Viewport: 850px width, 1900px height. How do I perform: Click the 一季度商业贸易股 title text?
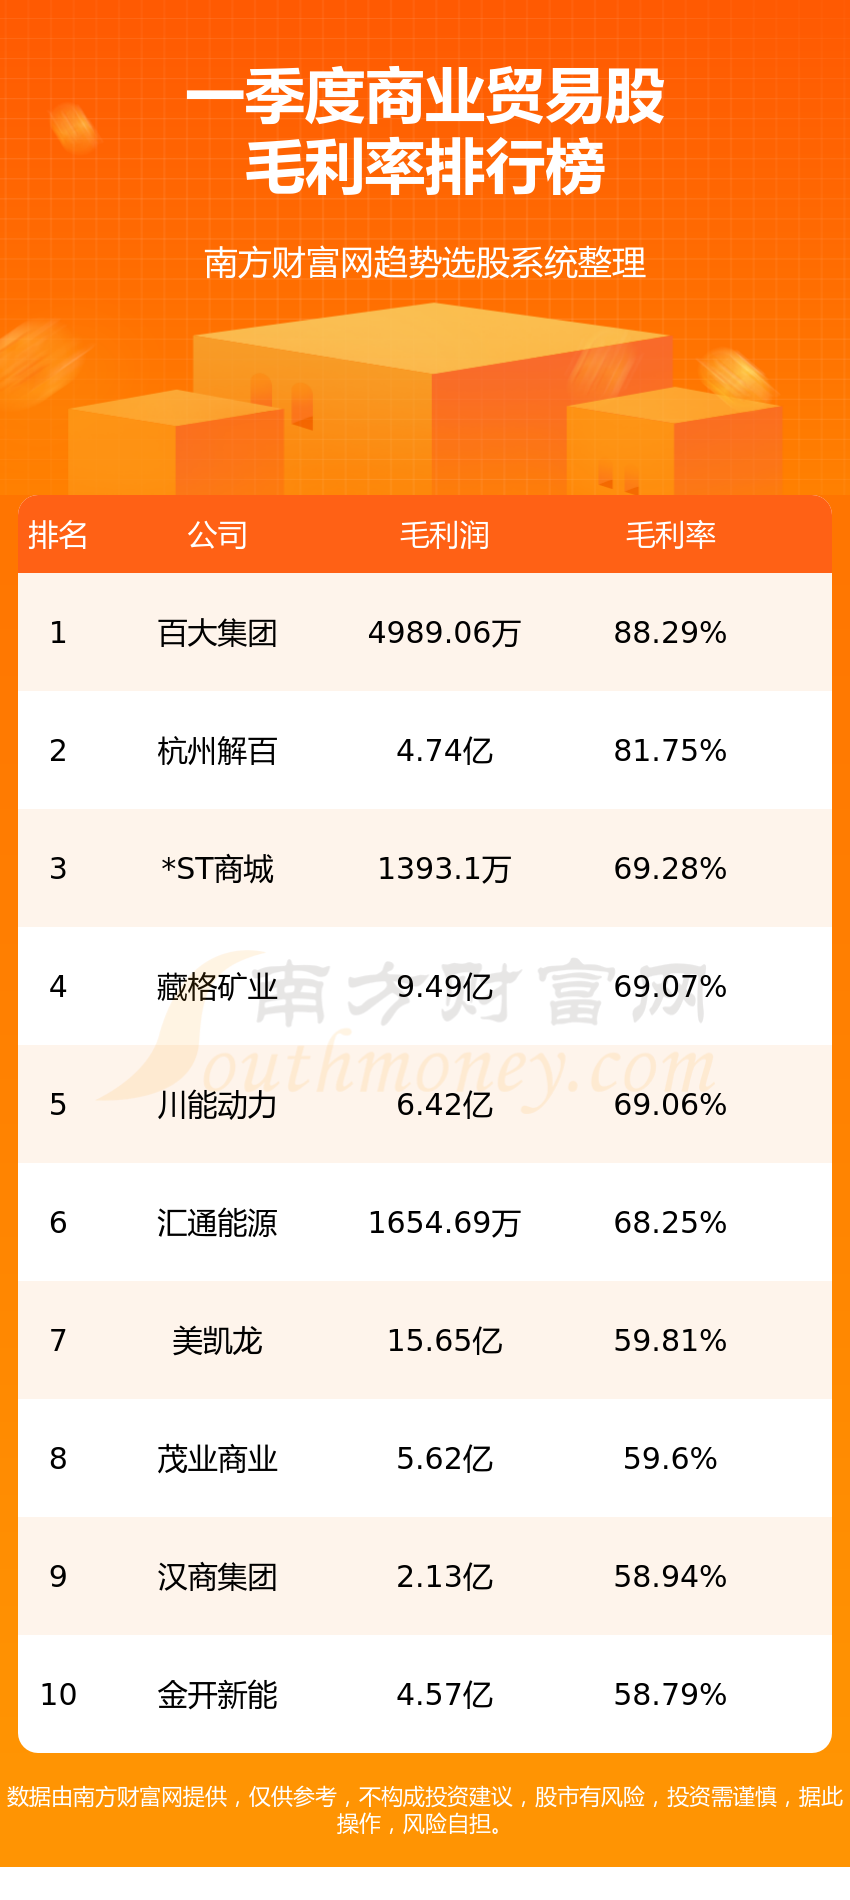pyautogui.click(x=425, y=97)
